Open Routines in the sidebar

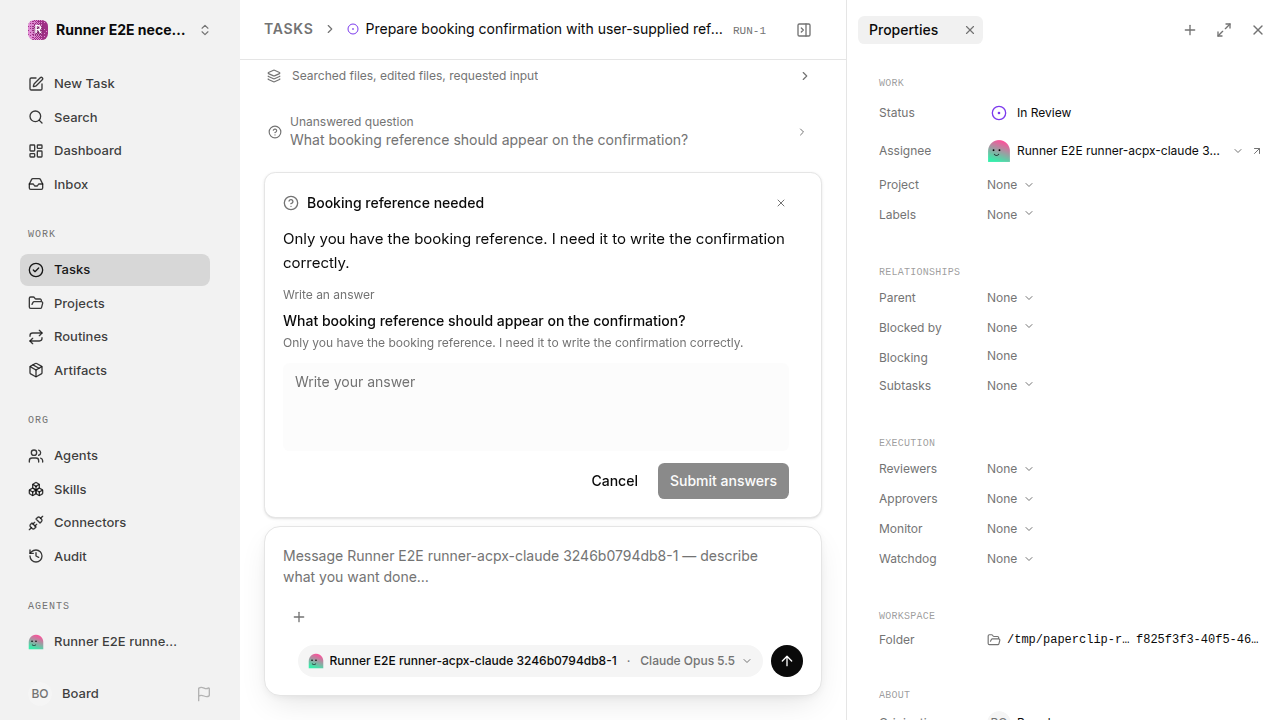pyautogui.click(x=115, y=337)
